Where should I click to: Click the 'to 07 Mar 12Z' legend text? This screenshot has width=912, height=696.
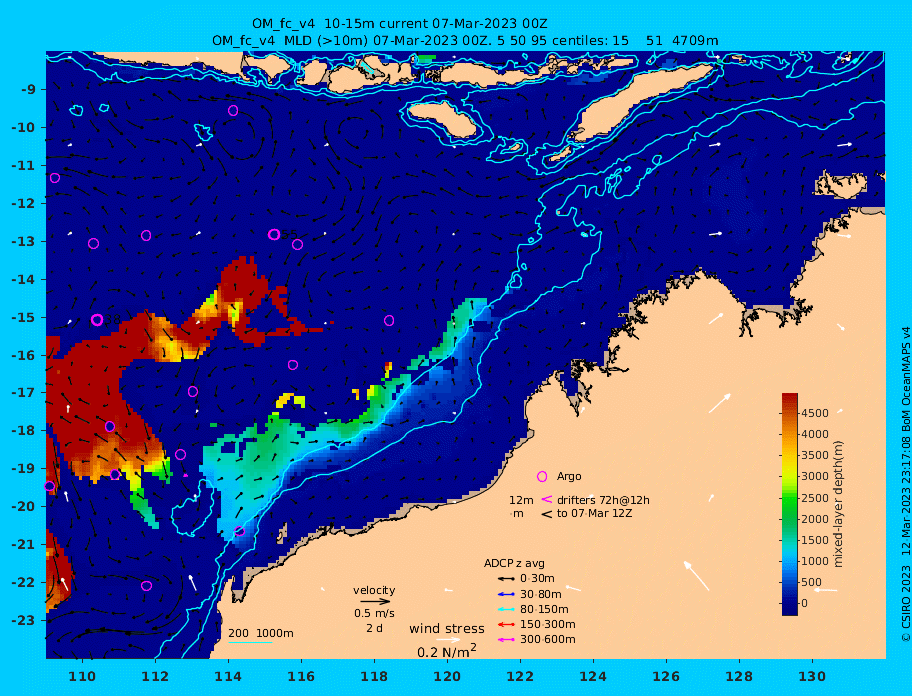point(594,513)
